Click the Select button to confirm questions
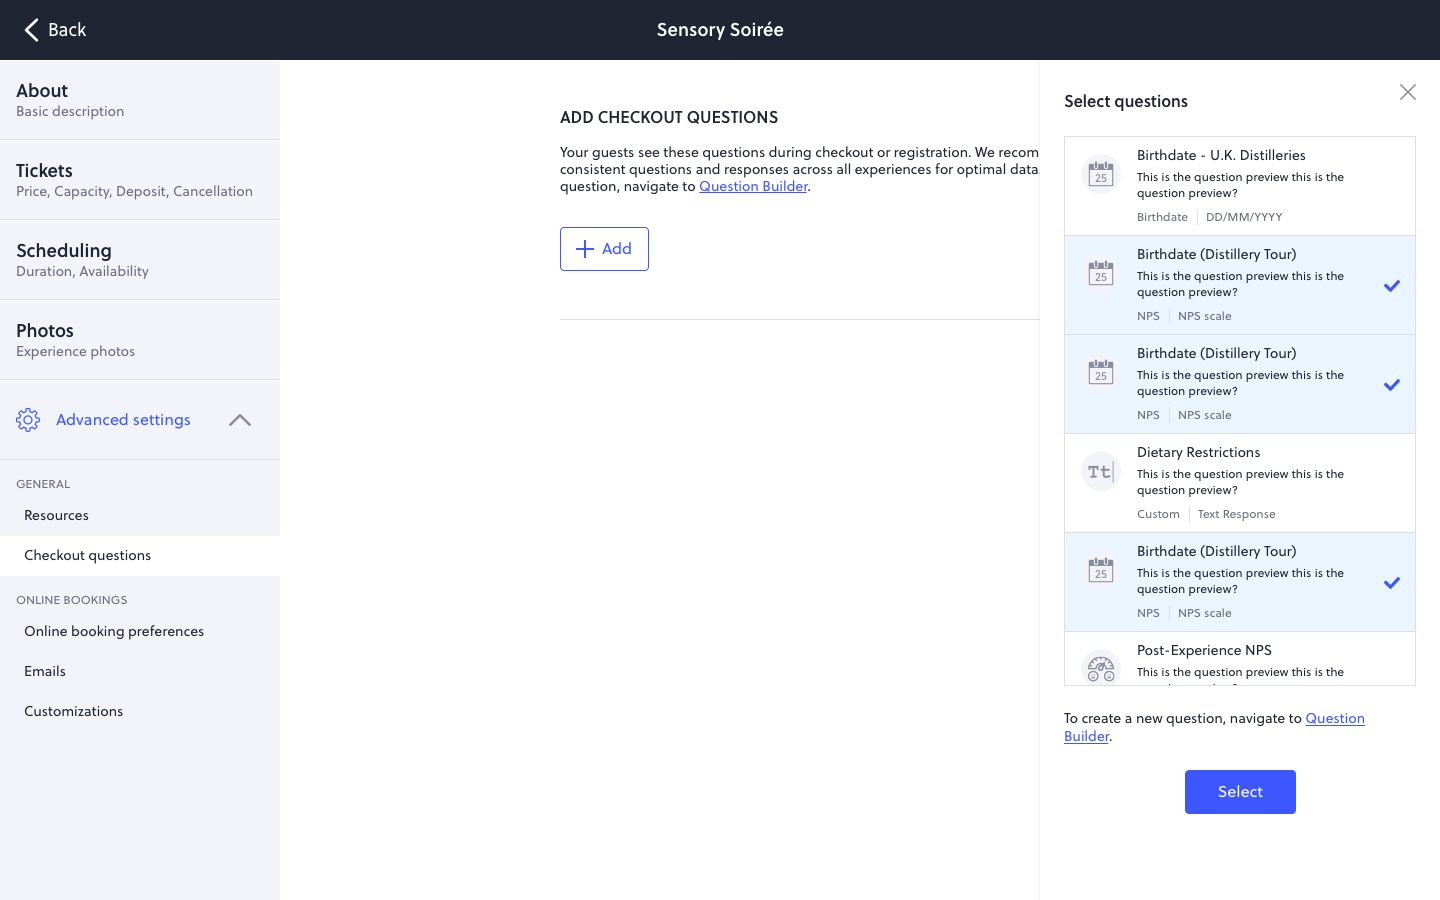 [1240, 791]
